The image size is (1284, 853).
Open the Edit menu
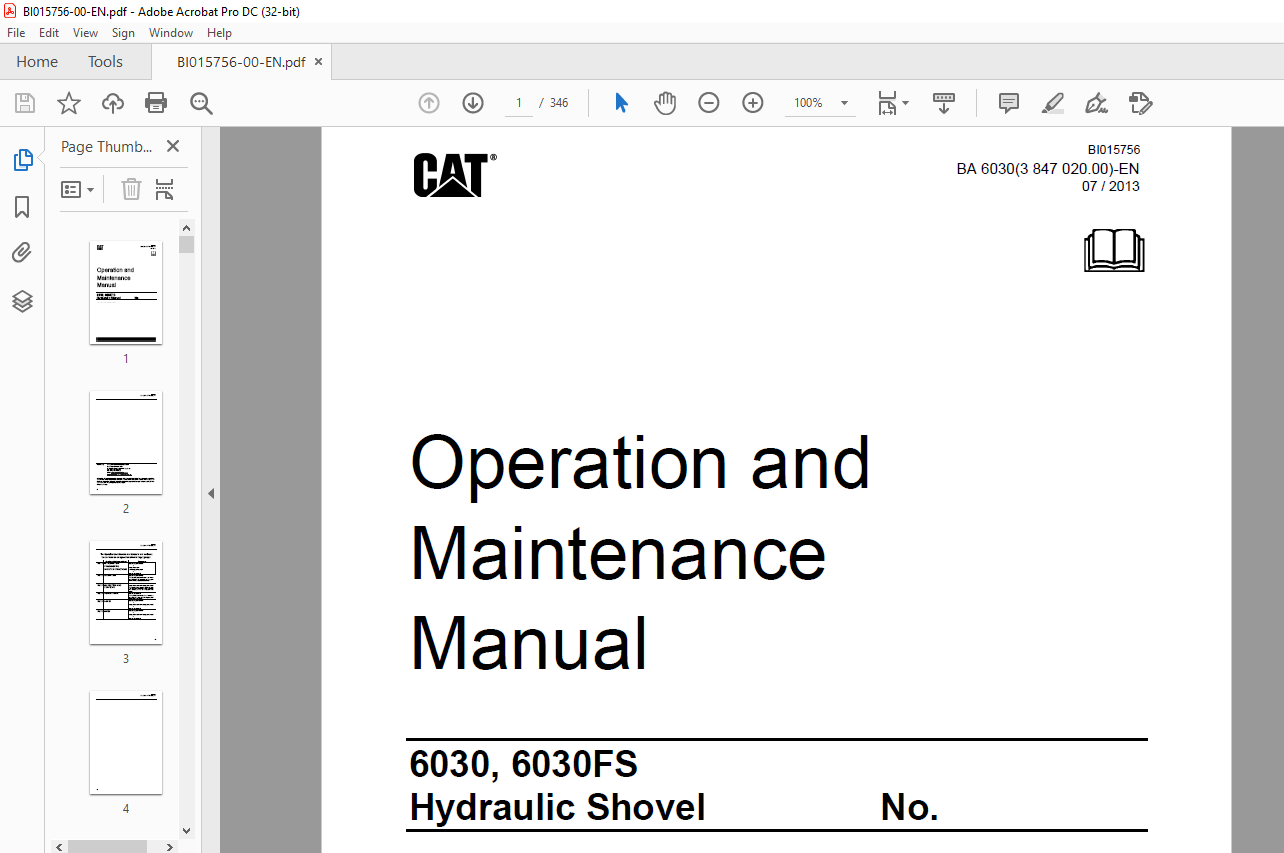point(49,33)
